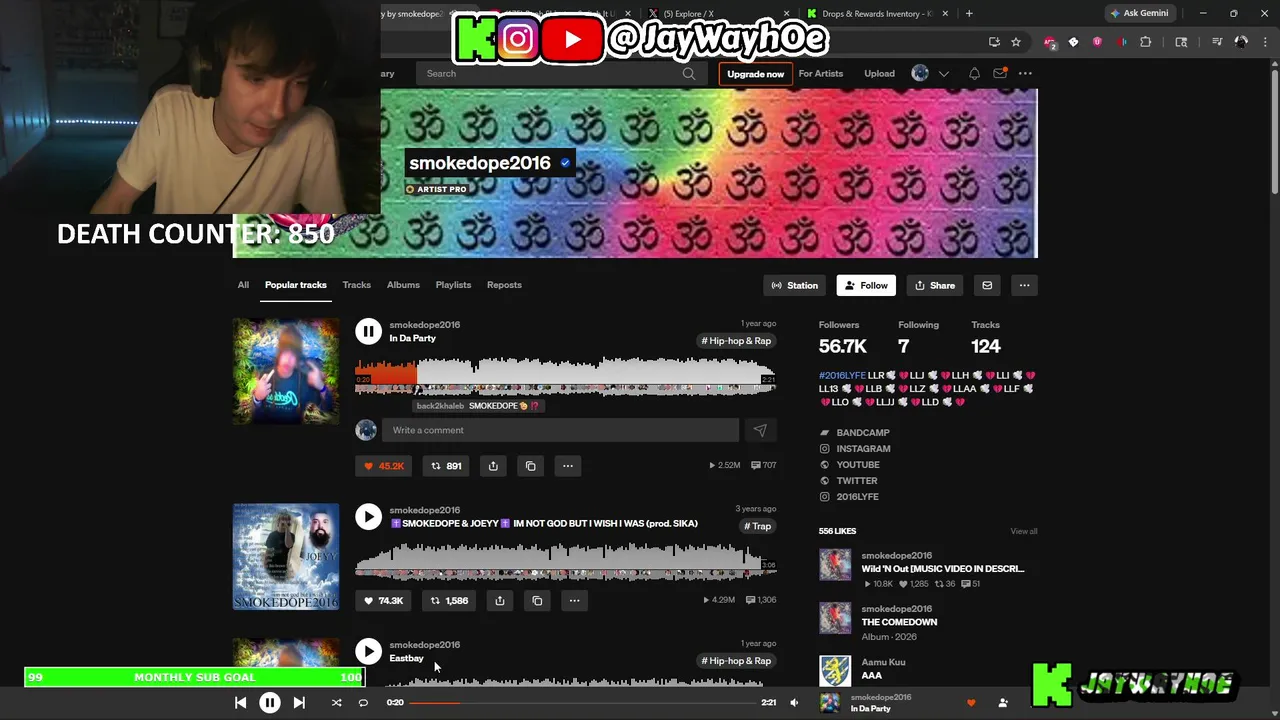Play the Eastbay track

click(x=368, y=651)
